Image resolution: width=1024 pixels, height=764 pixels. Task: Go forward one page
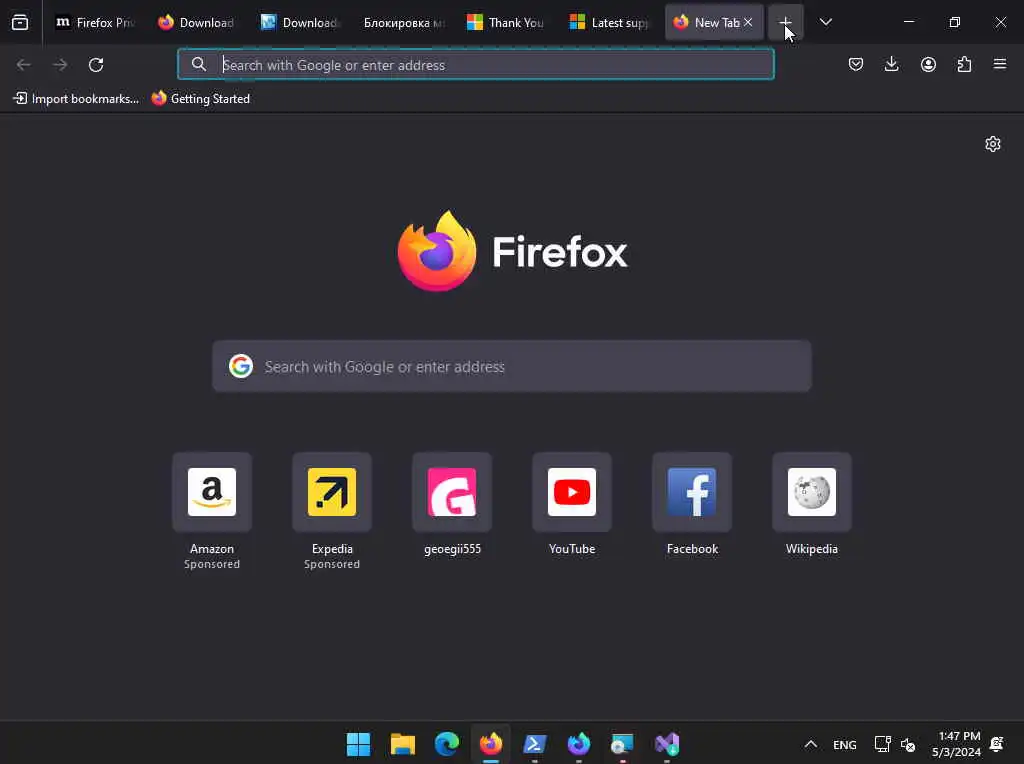click(60, 65)
